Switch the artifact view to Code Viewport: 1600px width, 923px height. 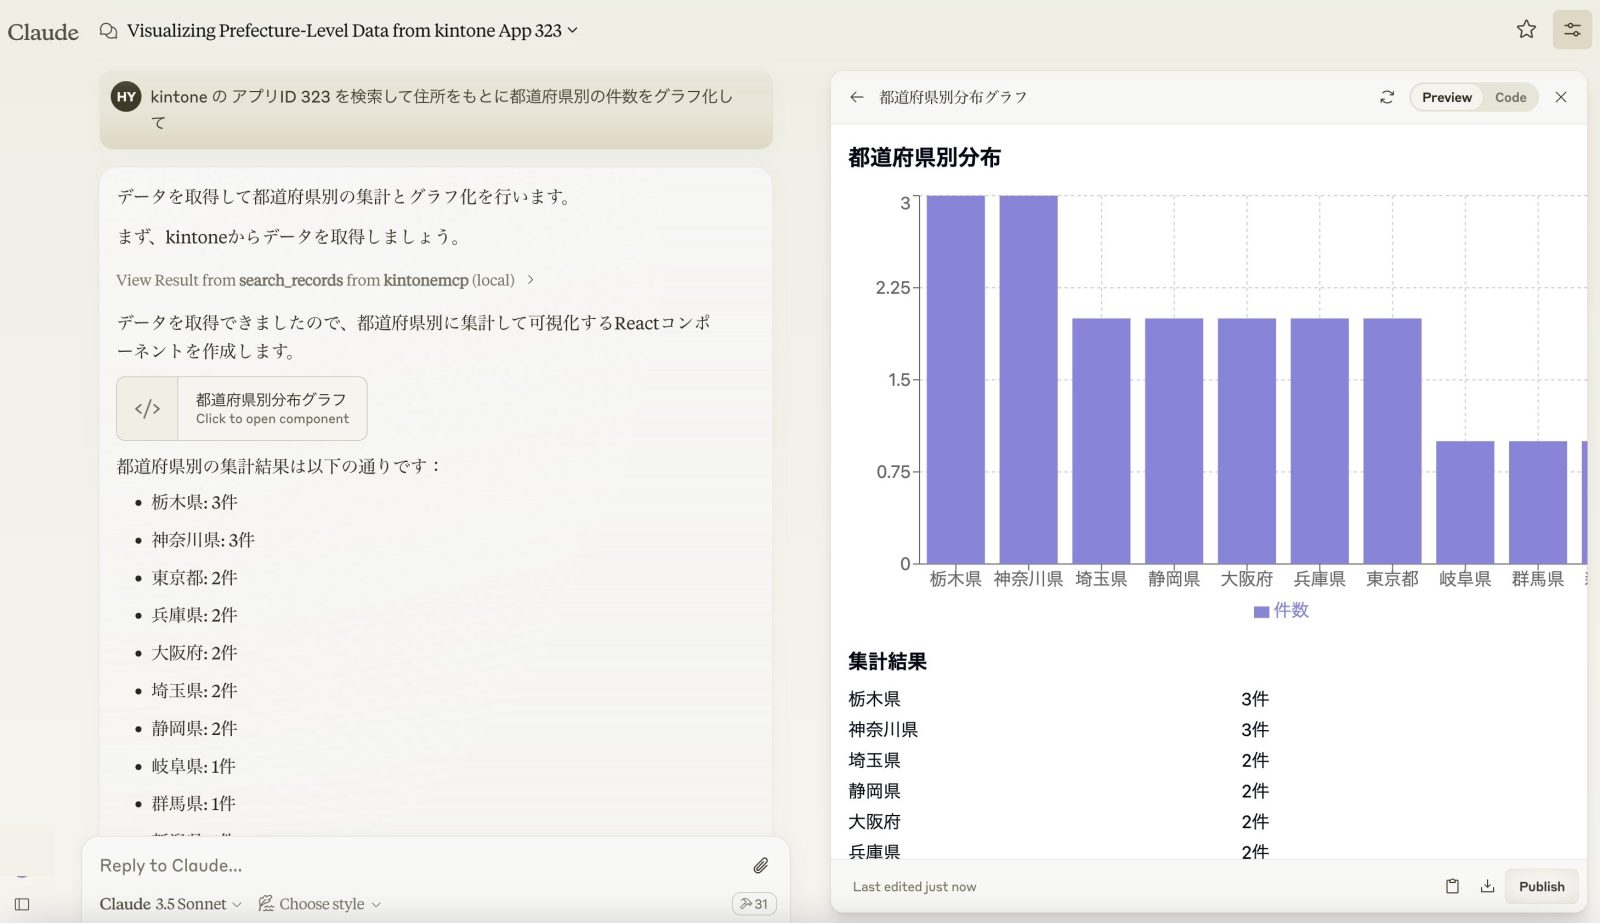pos(1511,97)
